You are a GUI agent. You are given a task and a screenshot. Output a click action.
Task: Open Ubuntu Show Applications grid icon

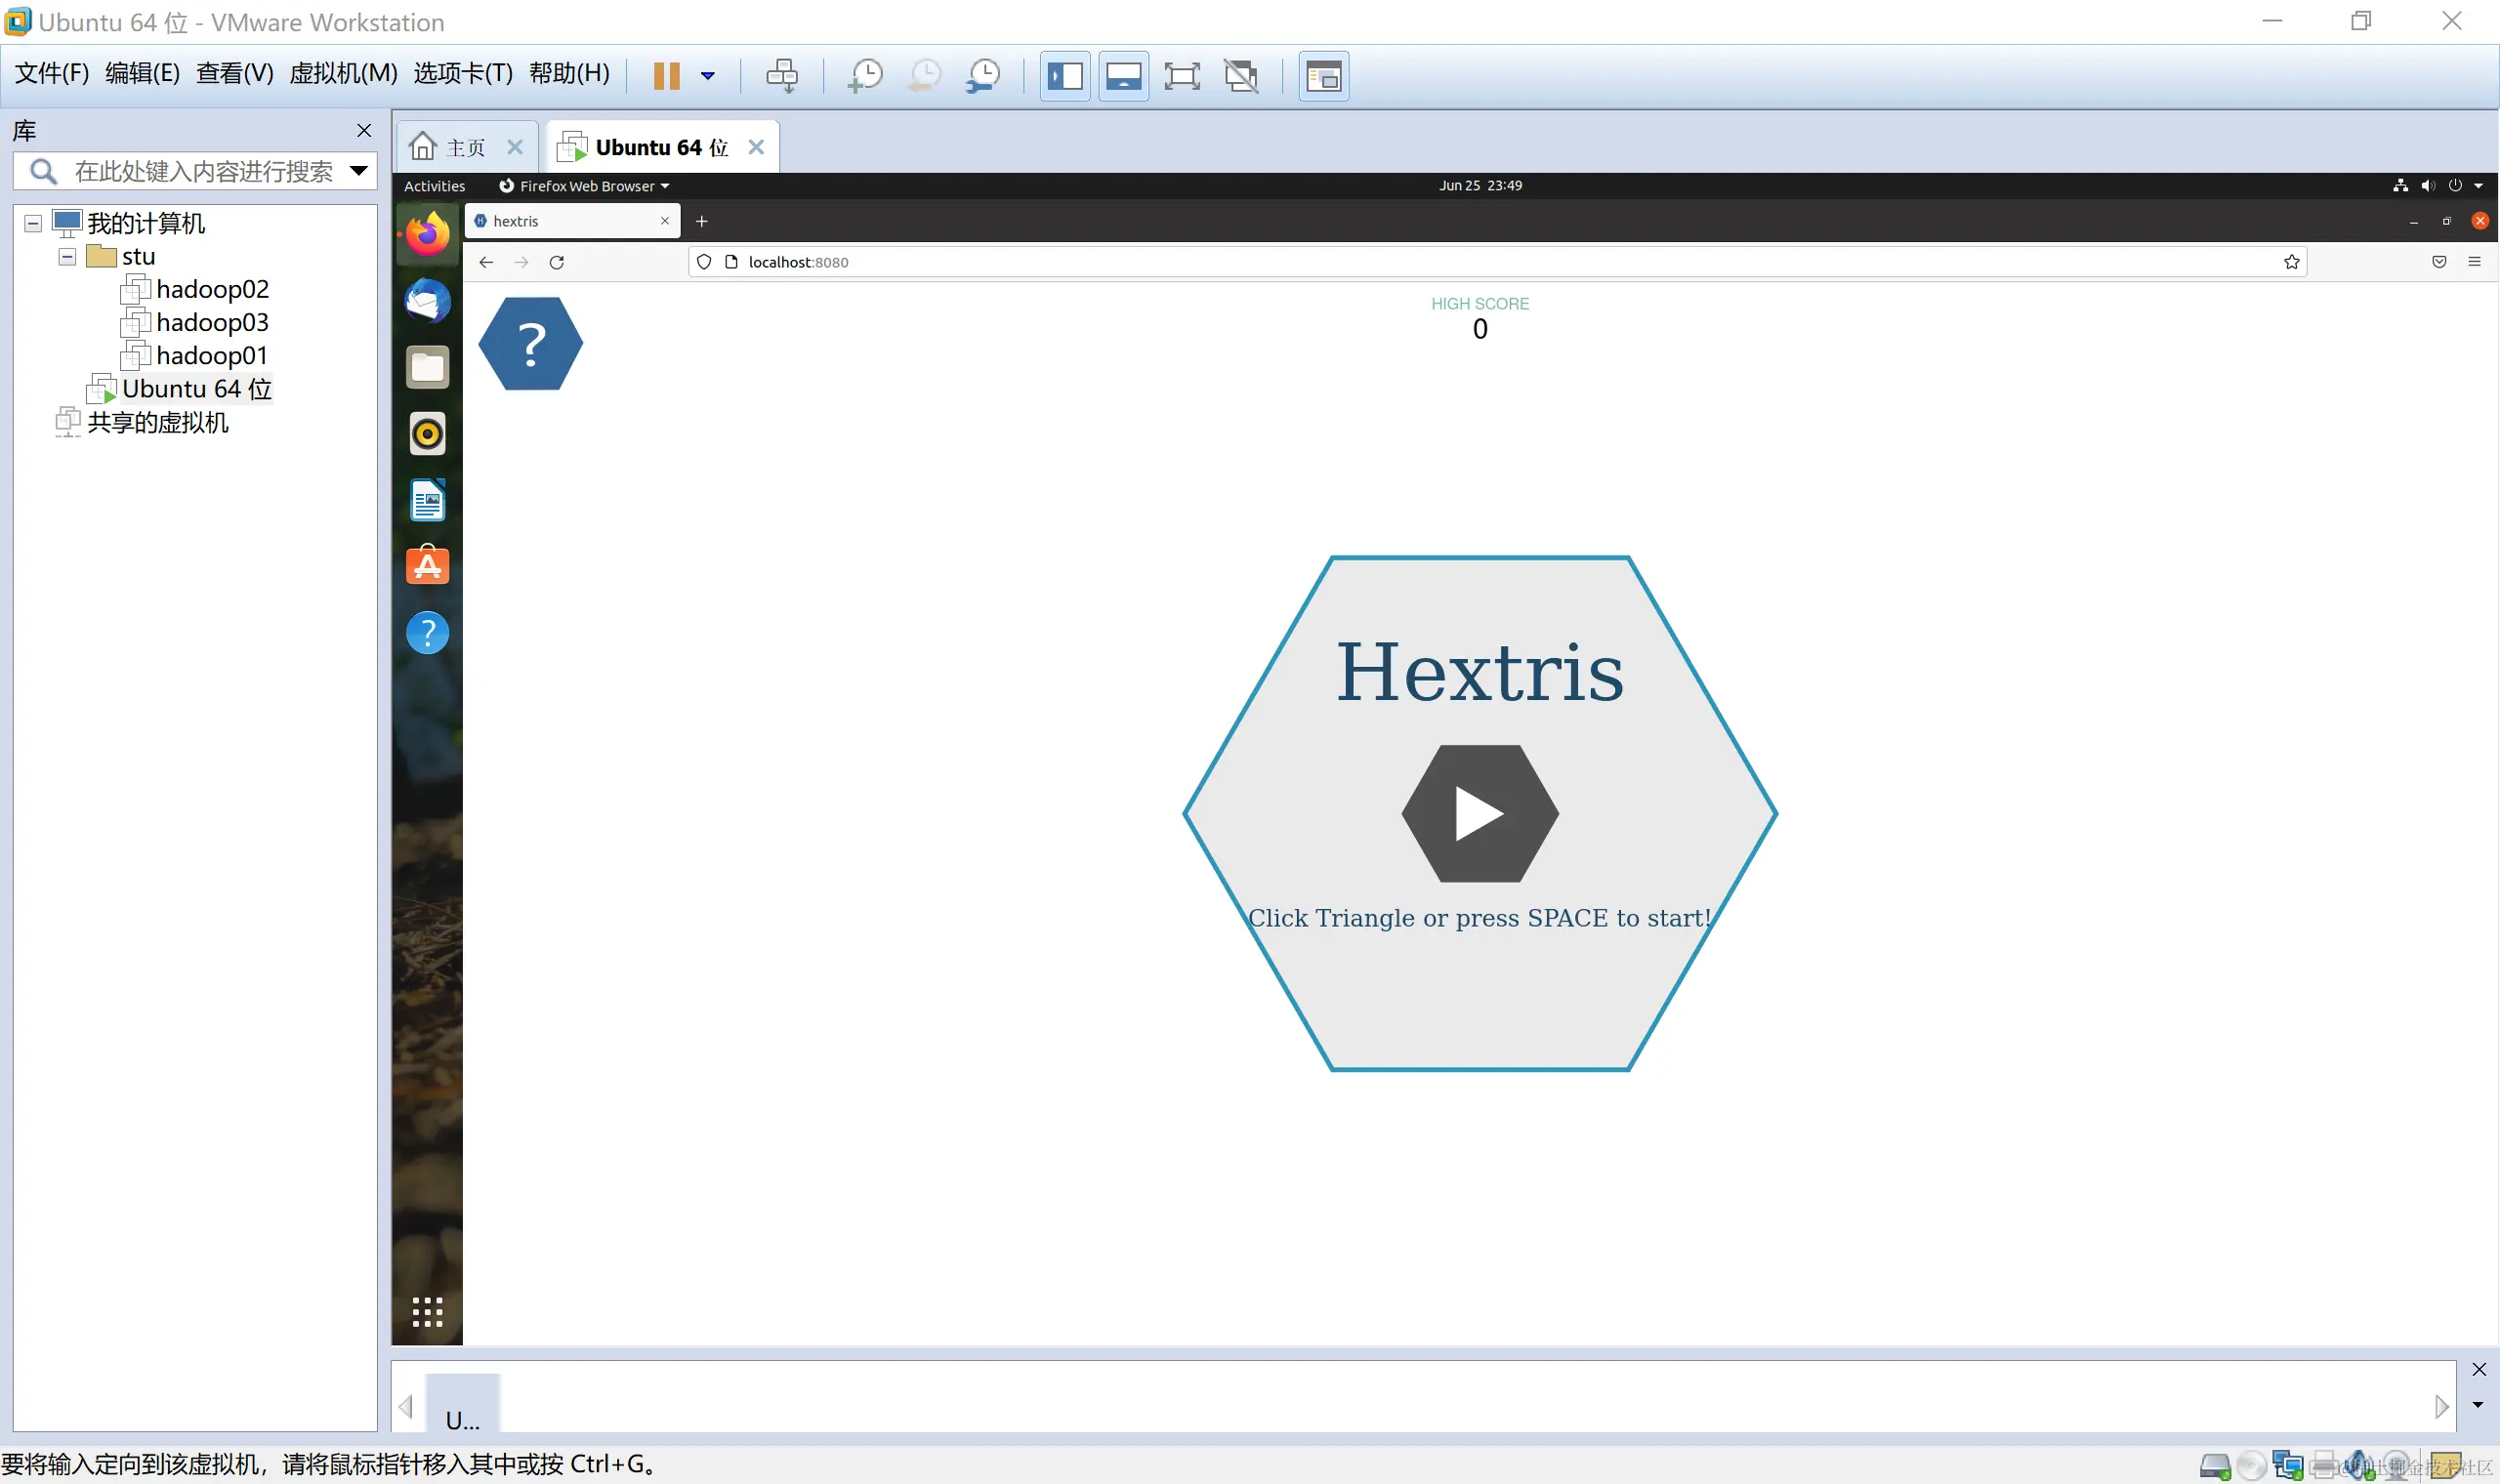(427, 1312)
